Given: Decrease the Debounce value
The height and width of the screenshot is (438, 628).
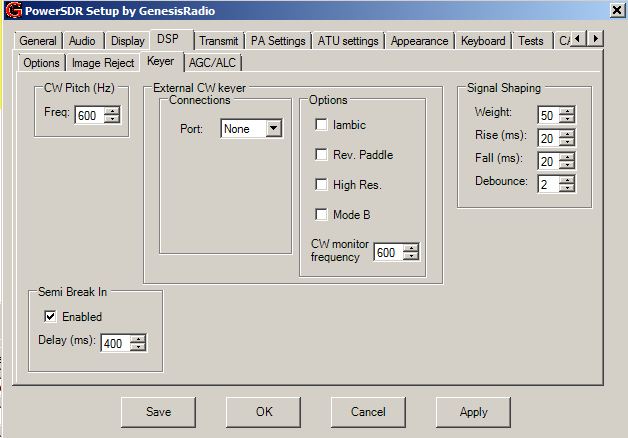Looking at the screenshot, I should click(x=567, y=188).
